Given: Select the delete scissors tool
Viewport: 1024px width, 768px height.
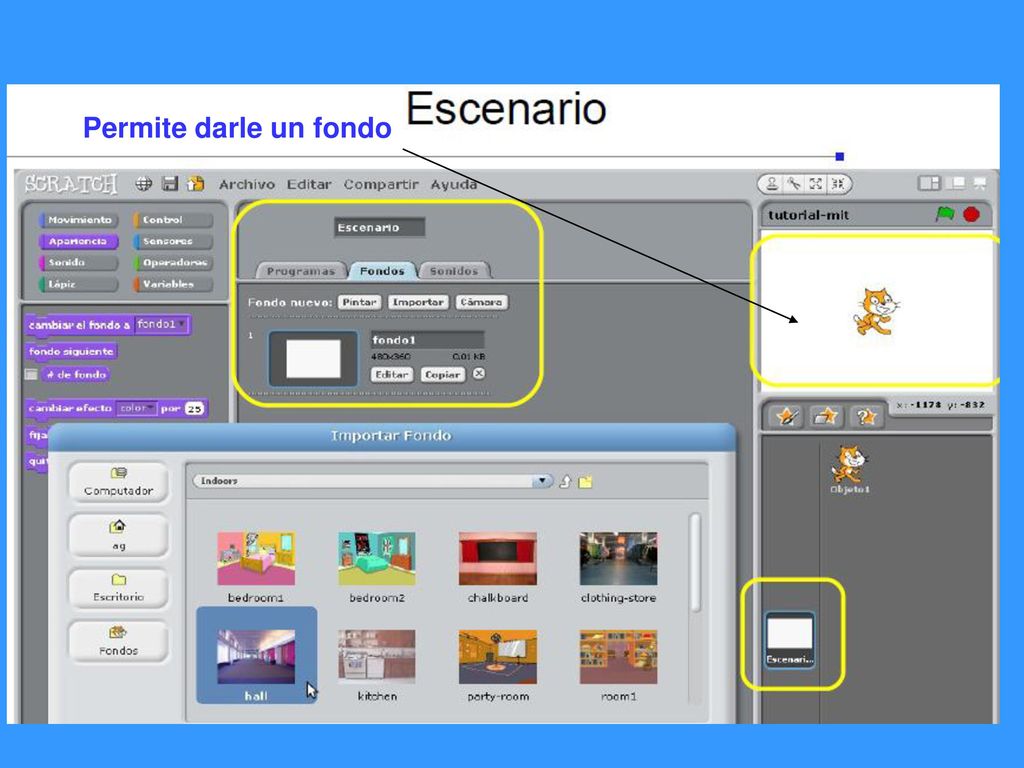Looking at the screenshot, I should [793, 184].
